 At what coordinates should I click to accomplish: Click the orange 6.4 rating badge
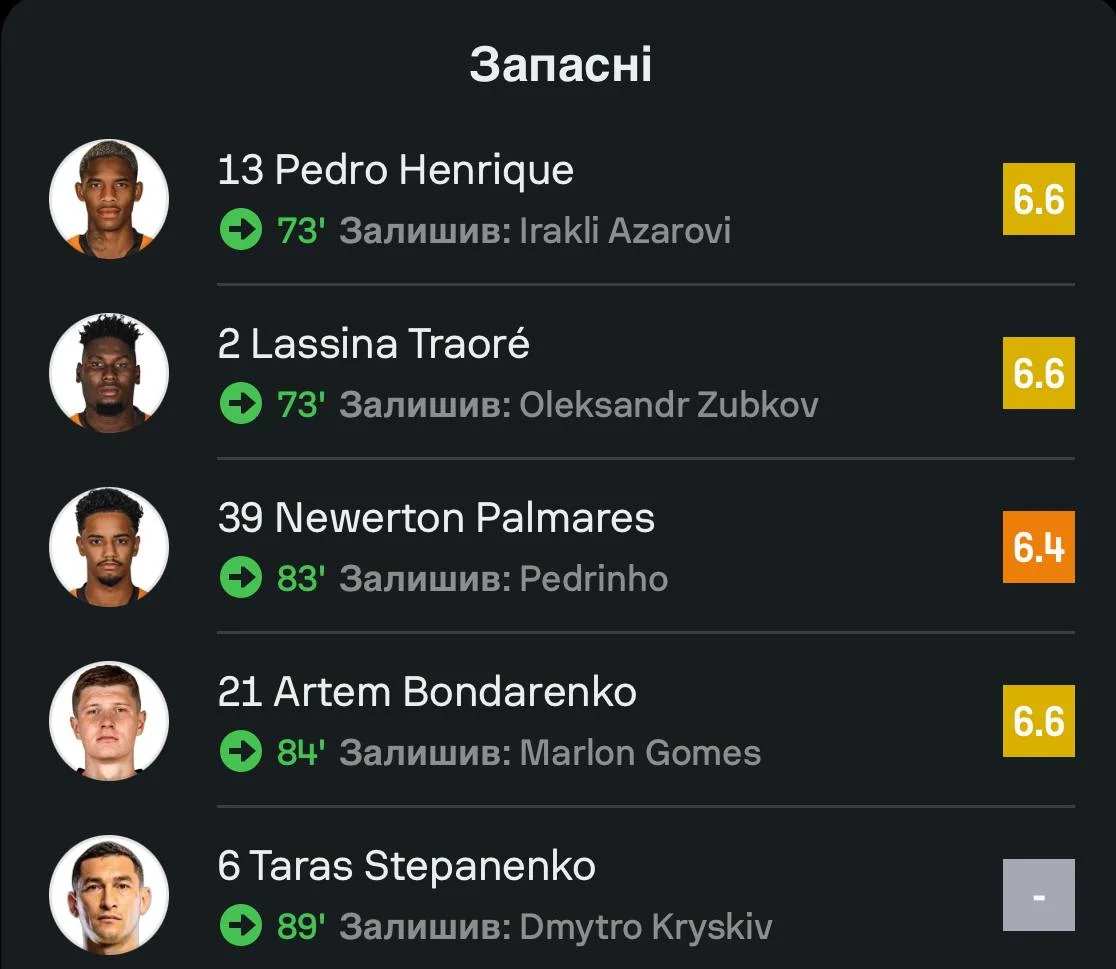[1038, 548]
